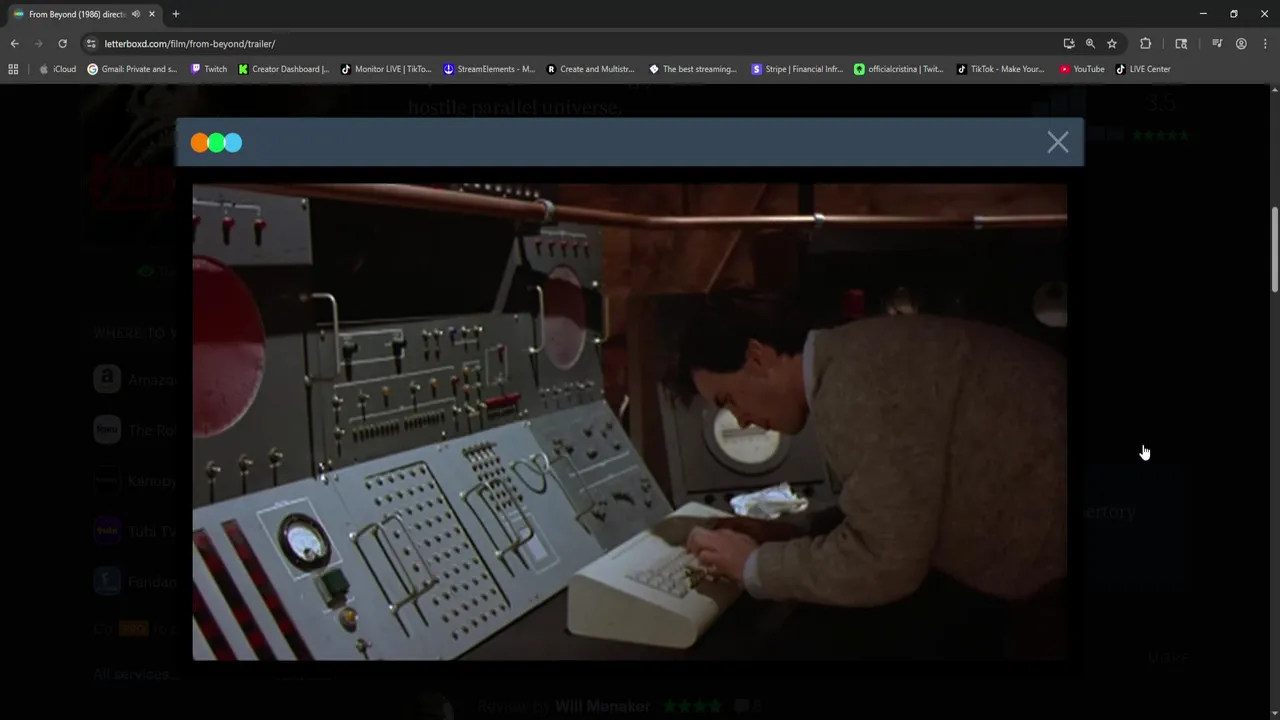Open the Chrome profile avatar
Screen dimensions: 1280x720
(x=1241, y=44)
